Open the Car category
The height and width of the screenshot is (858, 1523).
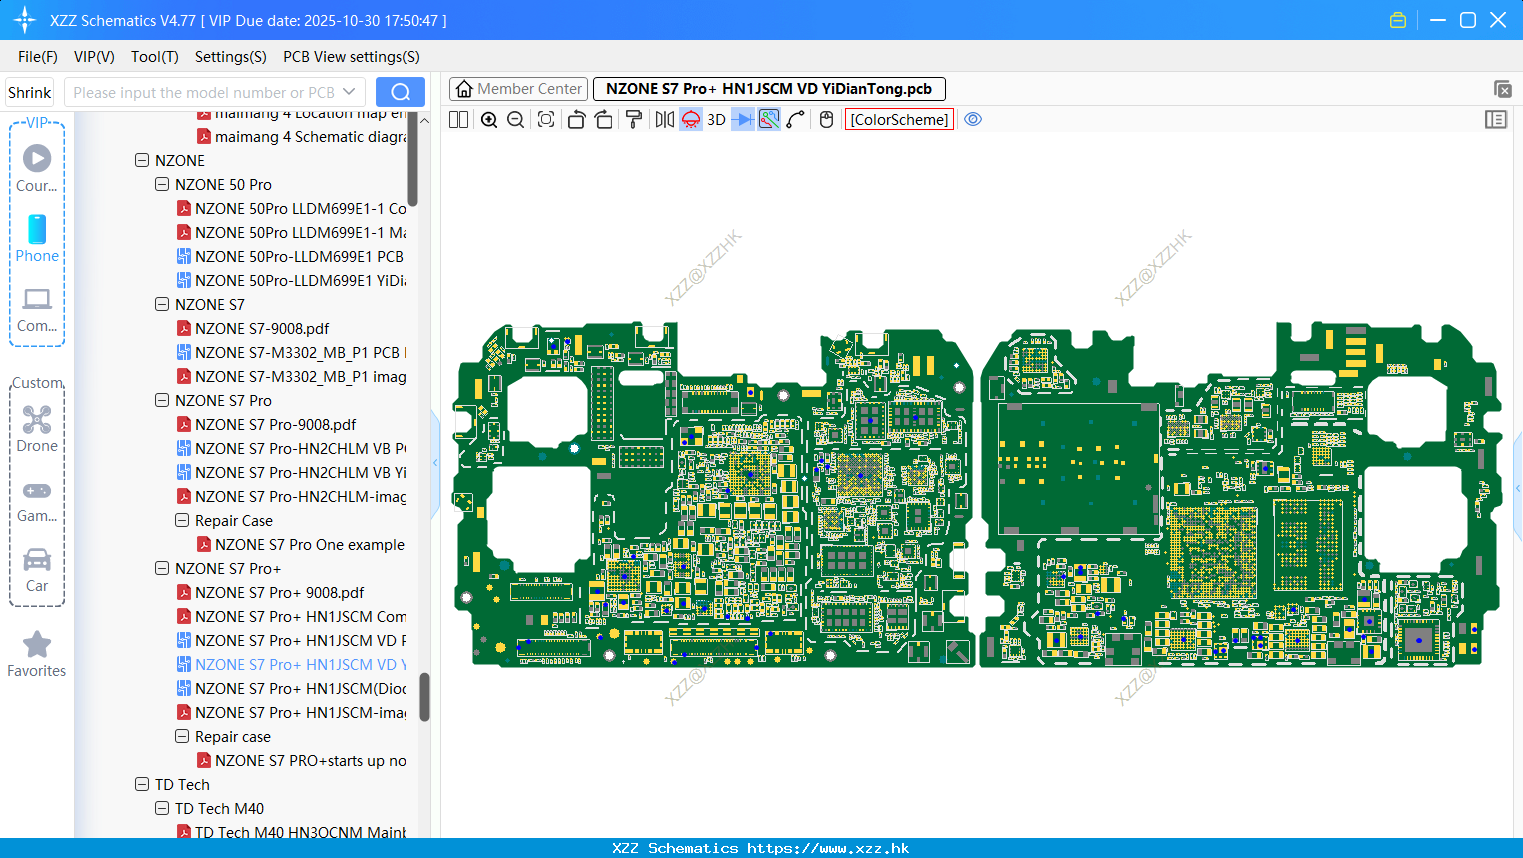click(37, 570)
